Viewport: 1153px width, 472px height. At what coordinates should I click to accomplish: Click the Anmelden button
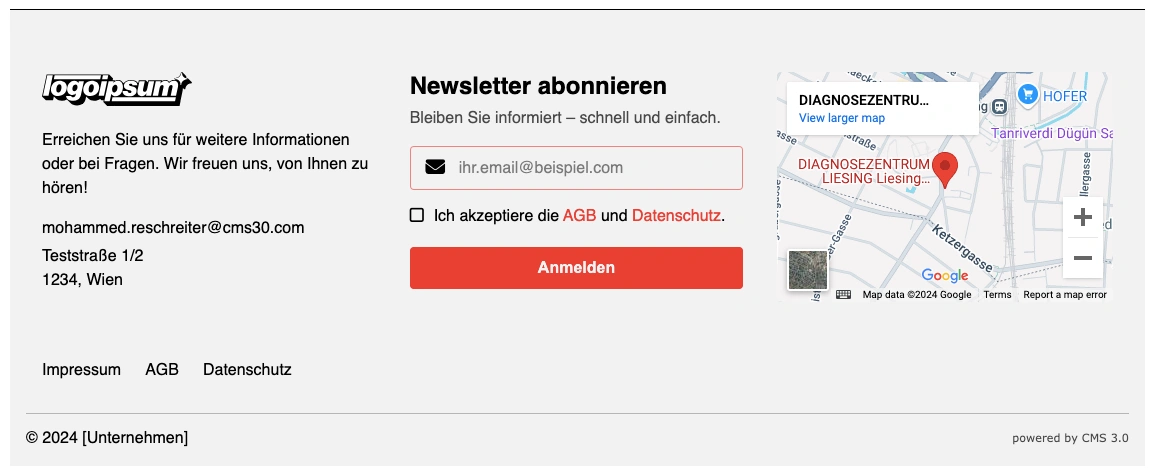point(576,268)
